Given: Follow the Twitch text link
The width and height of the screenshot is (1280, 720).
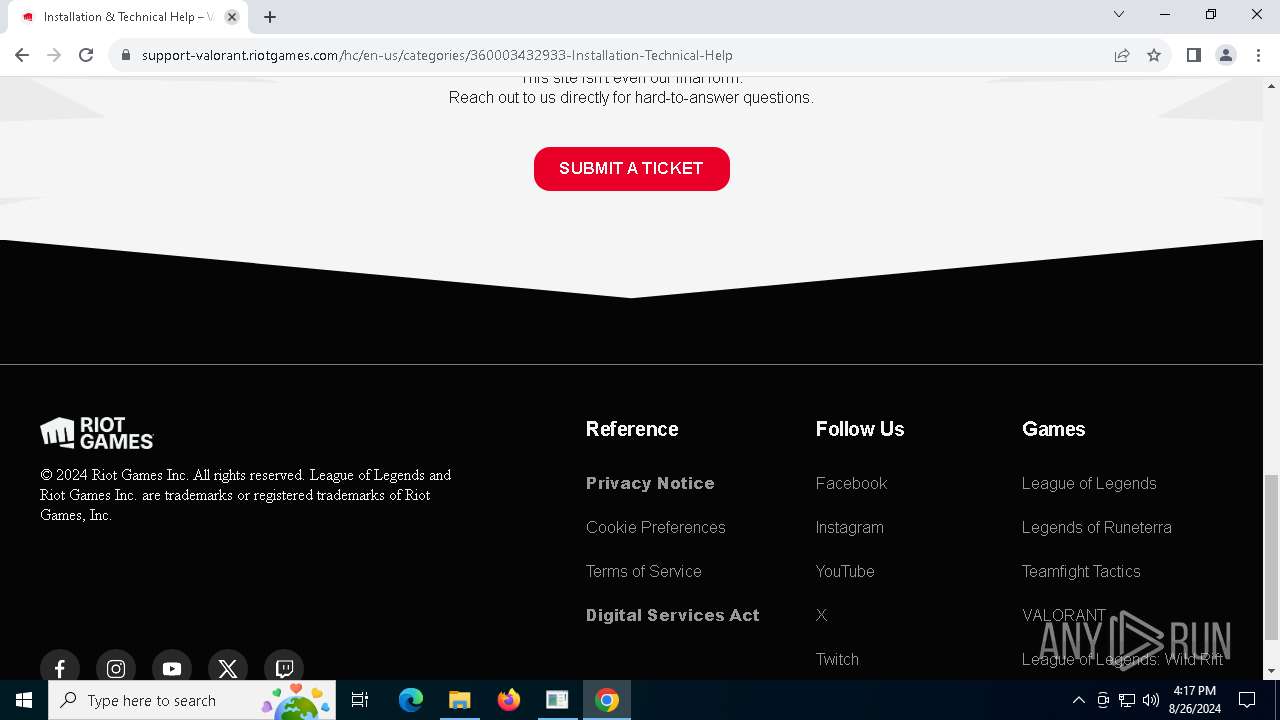Looking at the screenshot, I should click(837, 659).
